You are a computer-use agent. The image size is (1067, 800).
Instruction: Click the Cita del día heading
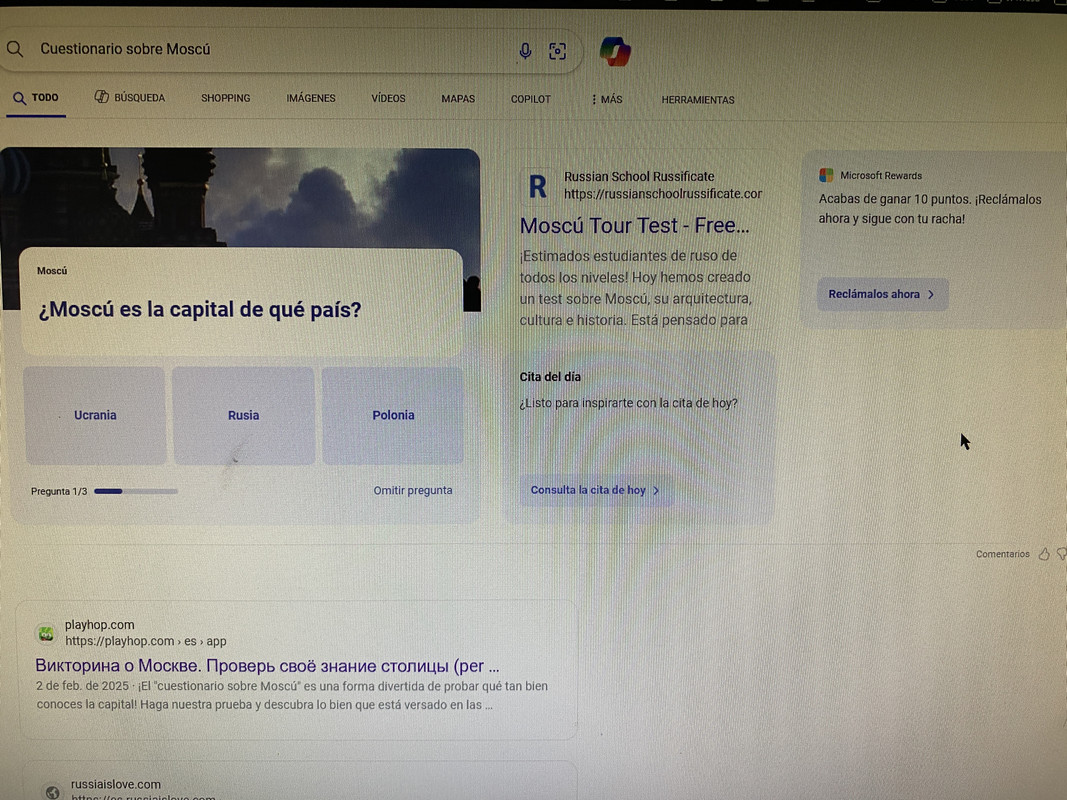[x=550, y=376]
